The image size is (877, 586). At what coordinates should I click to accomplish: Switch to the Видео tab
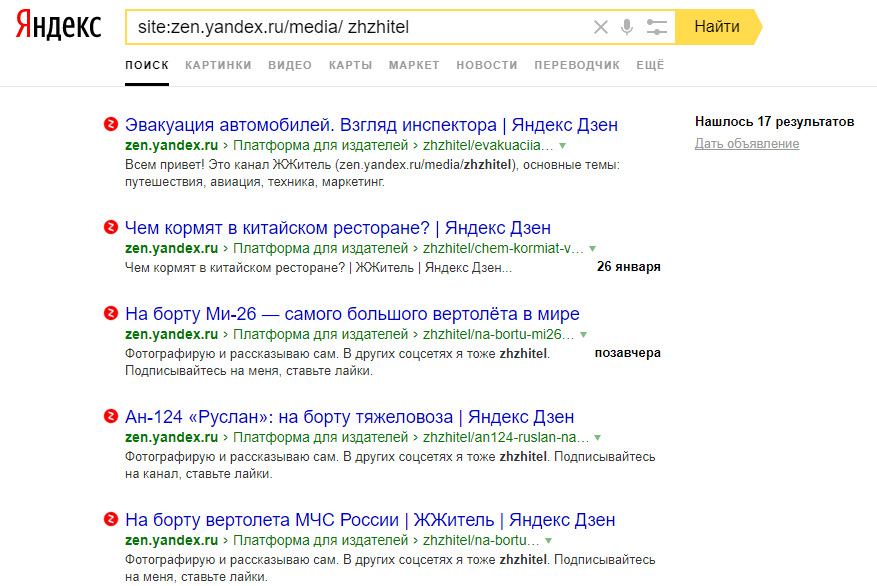tap(290, 65)
